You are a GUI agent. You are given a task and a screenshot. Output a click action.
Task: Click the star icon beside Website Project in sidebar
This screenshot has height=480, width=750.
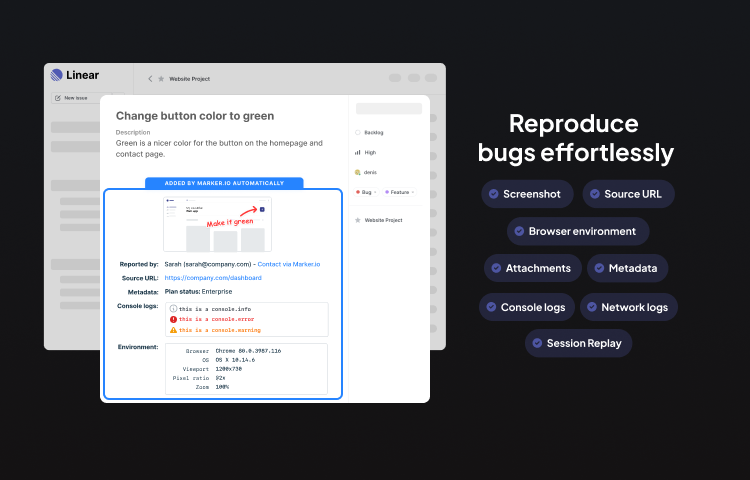357,220
